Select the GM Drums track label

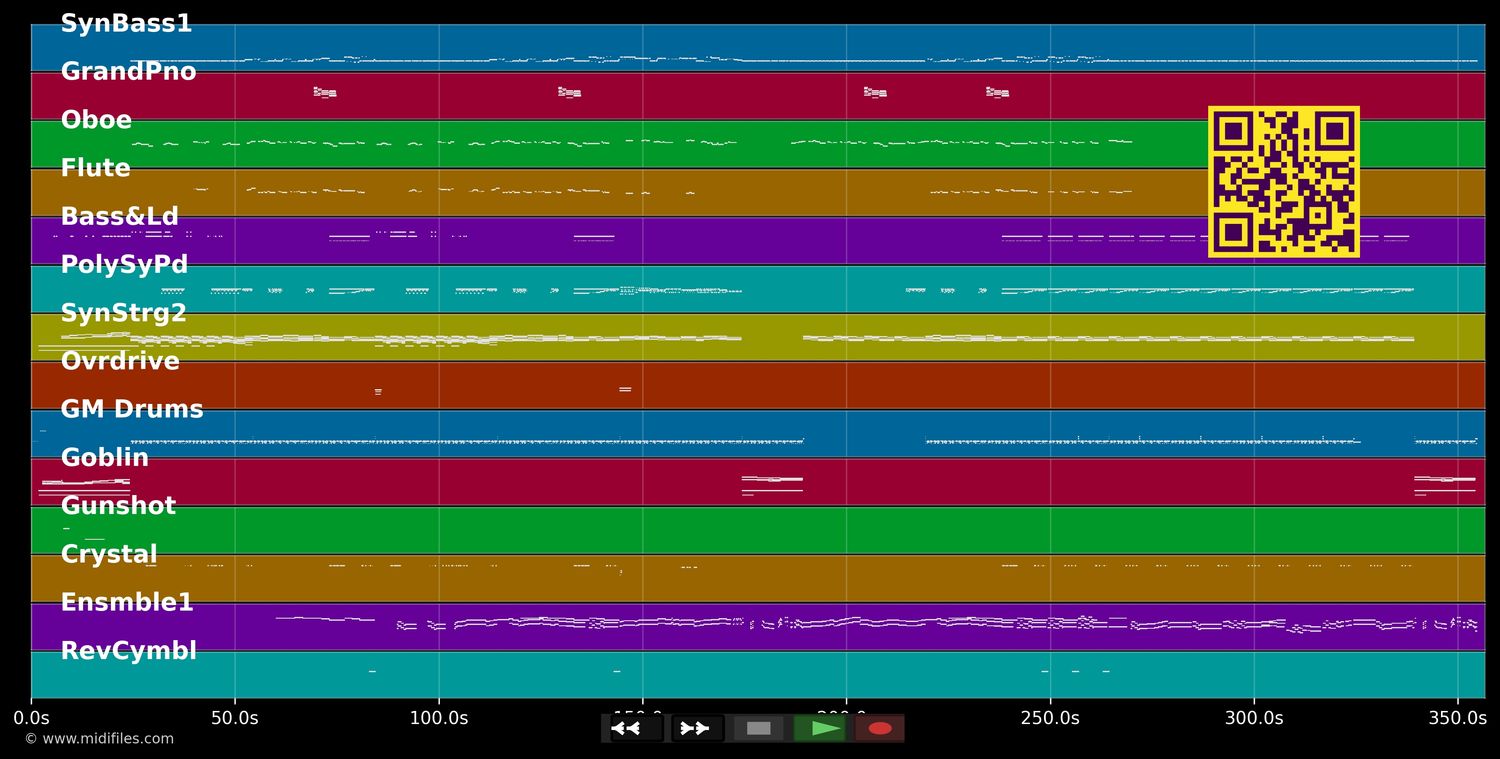[132, 409]
